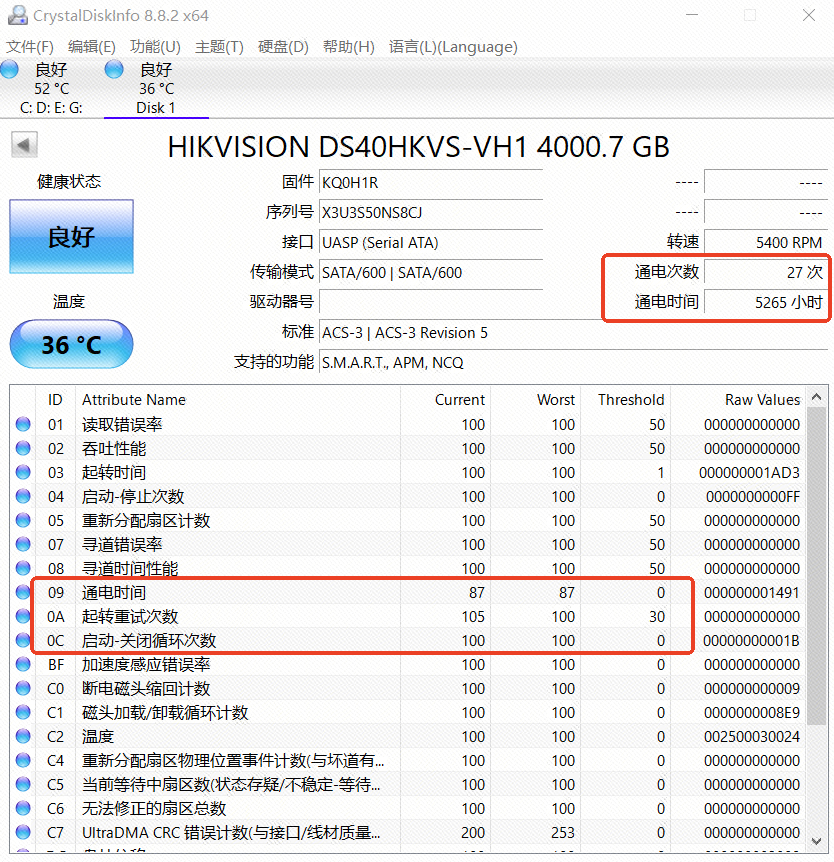834x862 pixels.
Task: Click raw value 000000001491 of 通电时间
Action: 752,593
